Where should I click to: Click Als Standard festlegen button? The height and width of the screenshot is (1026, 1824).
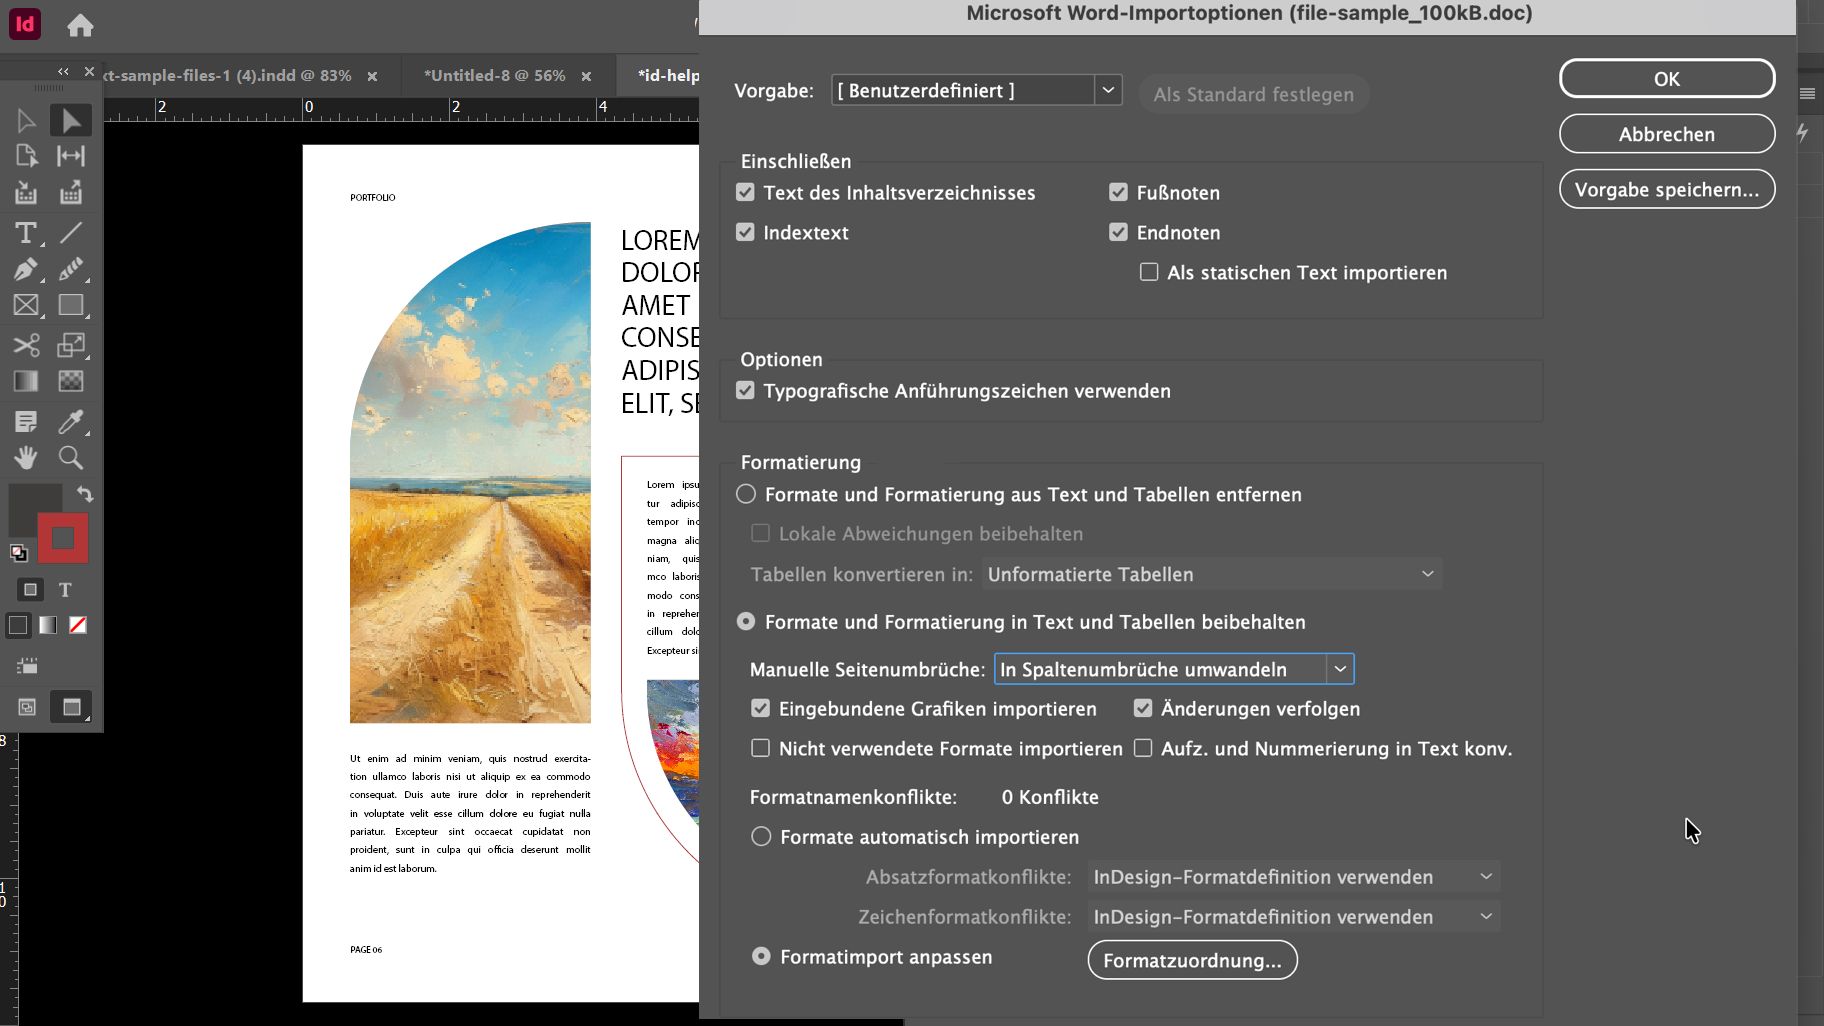click(1253, 94)
